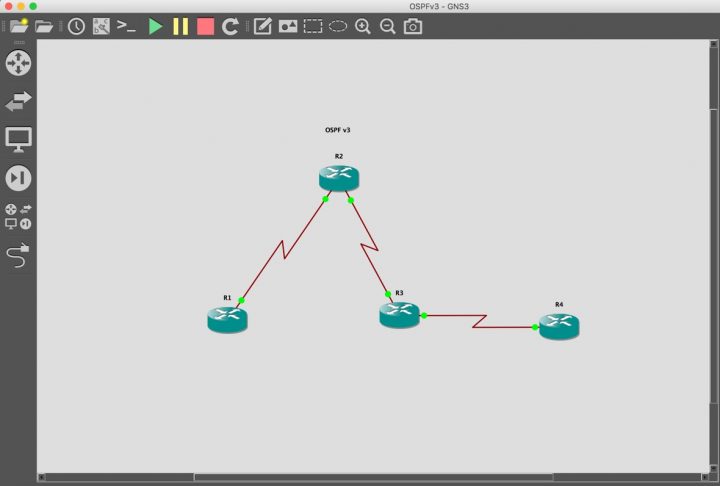Select the Add note tool
This screenshot has height=486, width=720.
[262, 26]
